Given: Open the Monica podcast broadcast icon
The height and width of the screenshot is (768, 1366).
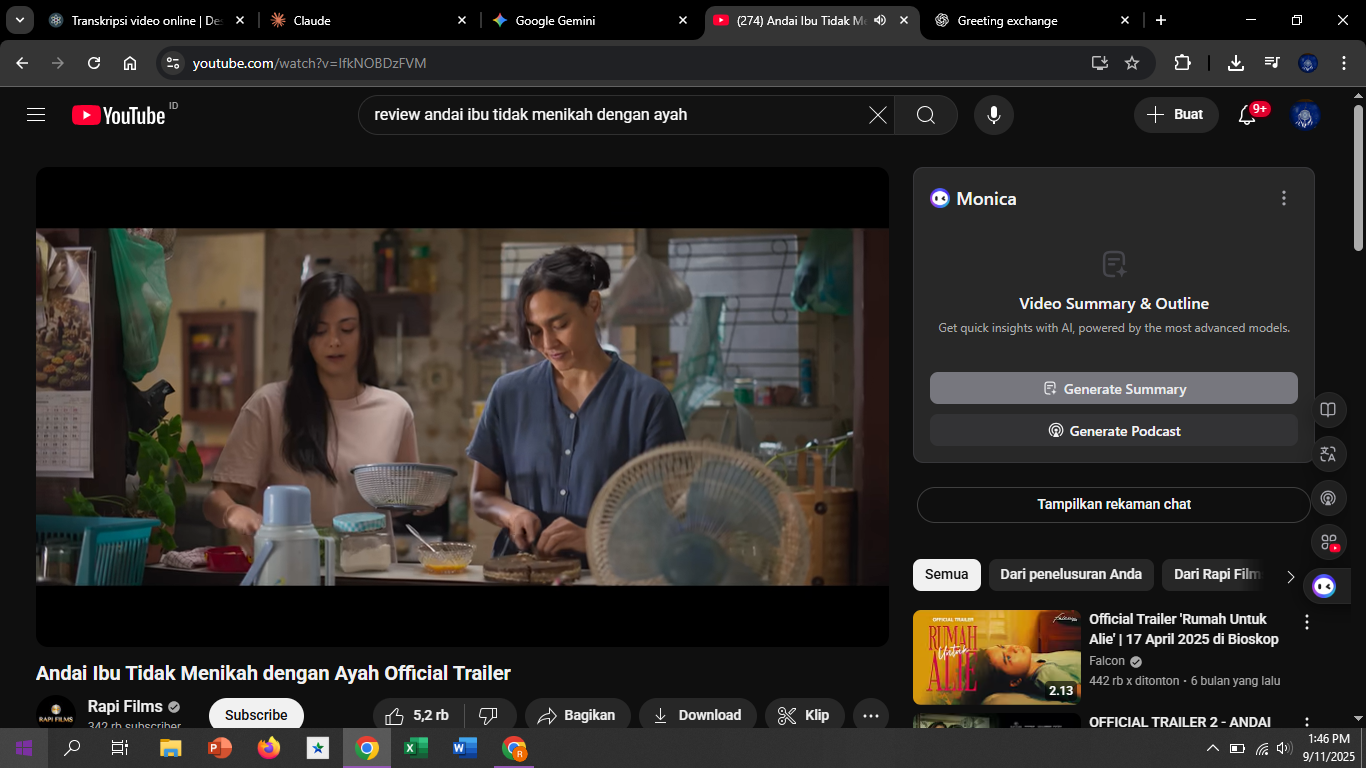Looking at the screenshot, I should click(x=1328, y=498).
